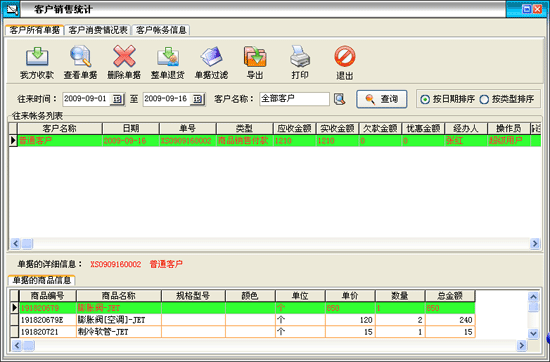The height and width of the screenshot is (362, 550).
Task: Click right arrow of upper horizontal scrollbar
Action: 535,243
